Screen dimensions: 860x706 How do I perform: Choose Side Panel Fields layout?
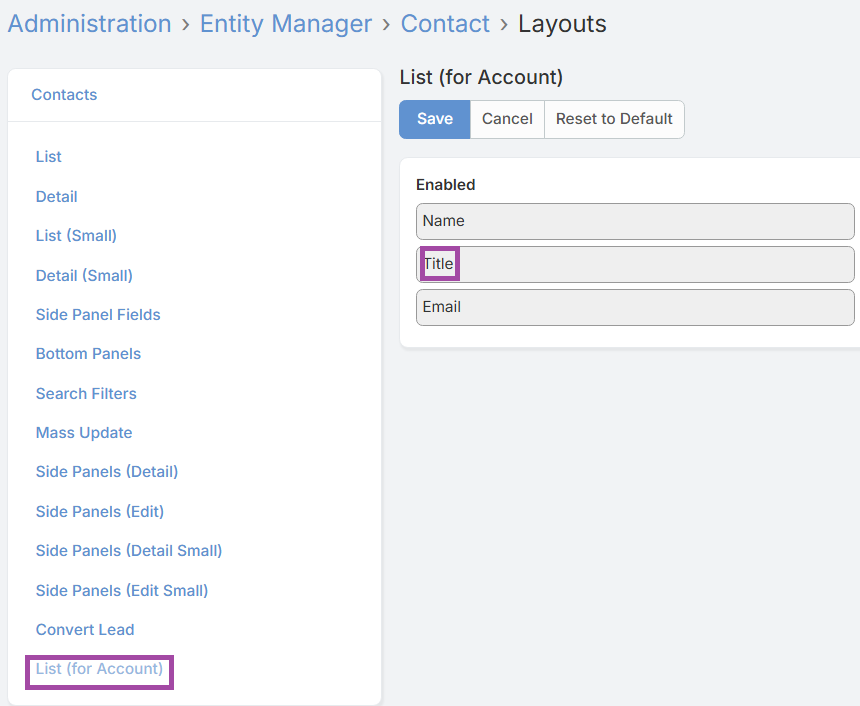click(98, 315)
